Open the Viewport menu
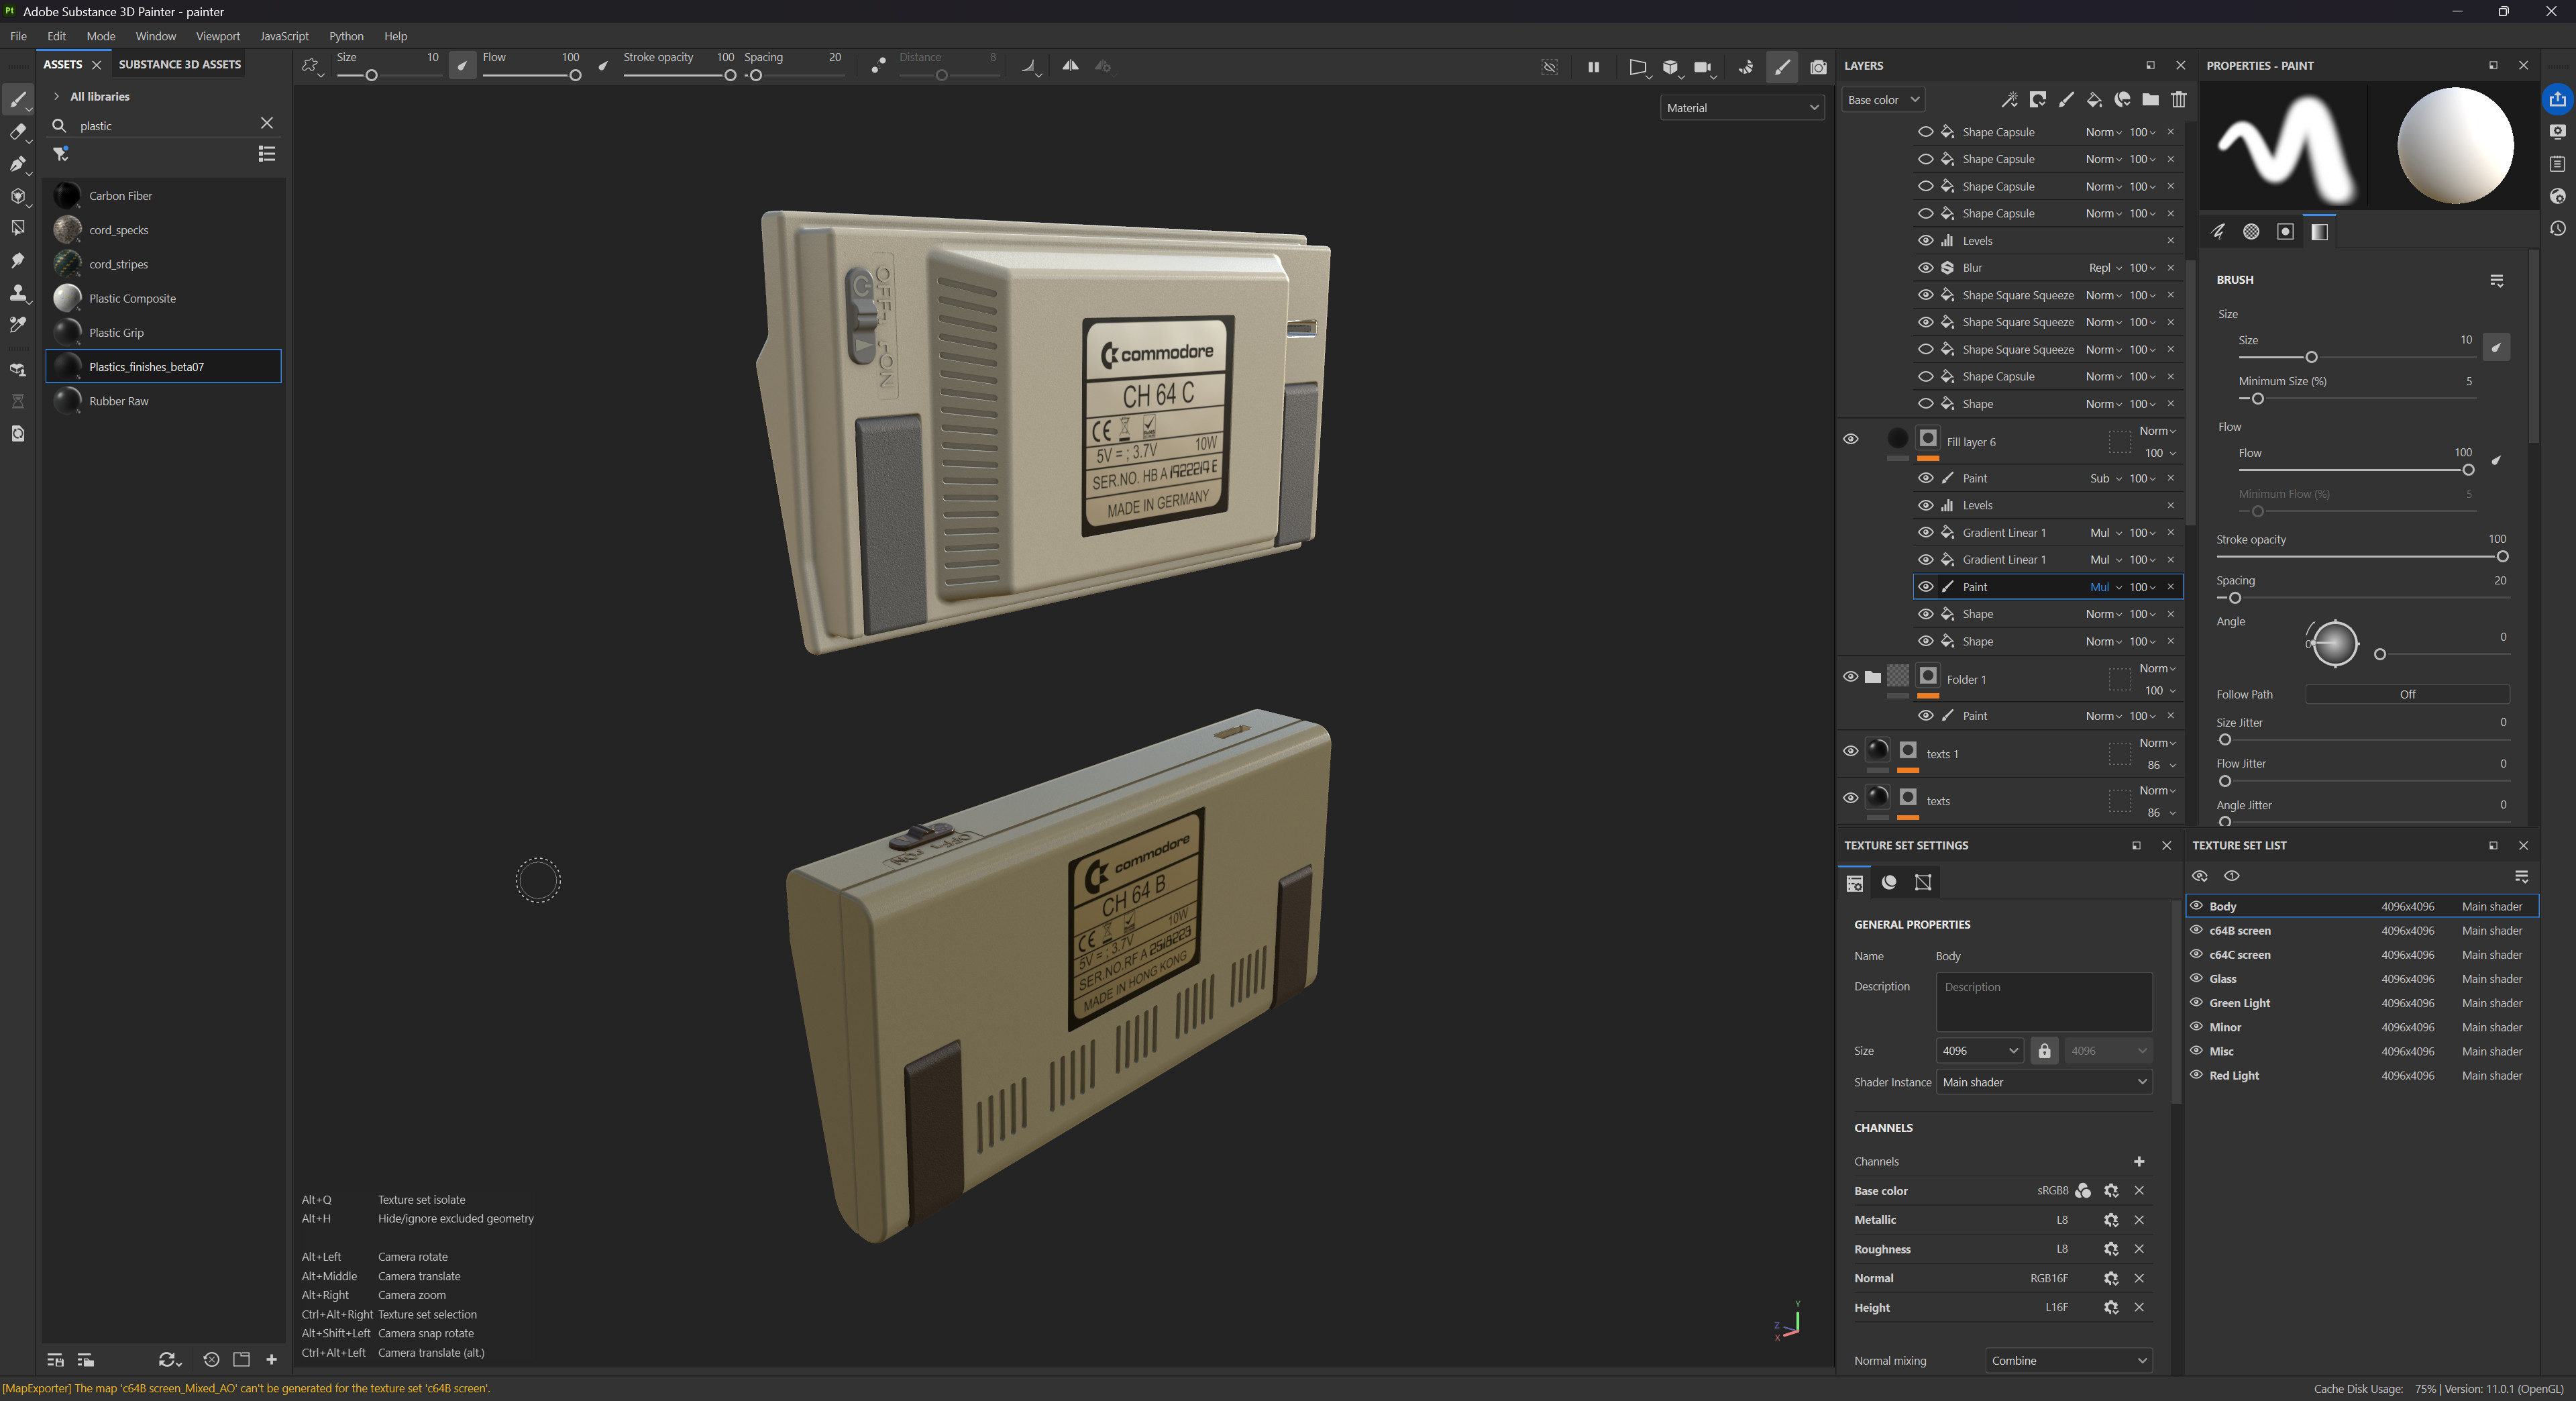The image size is (2576, 1401). tap(217, 36)
